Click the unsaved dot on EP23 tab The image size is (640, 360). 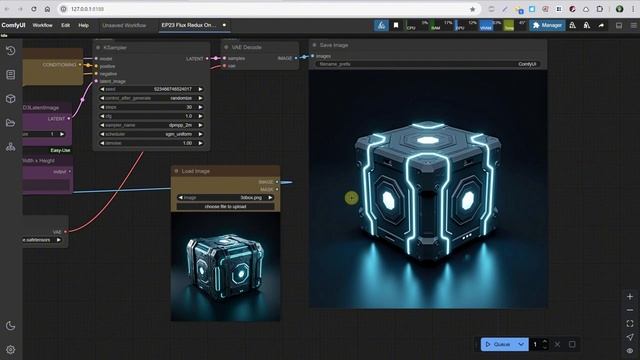pos(224,25)
